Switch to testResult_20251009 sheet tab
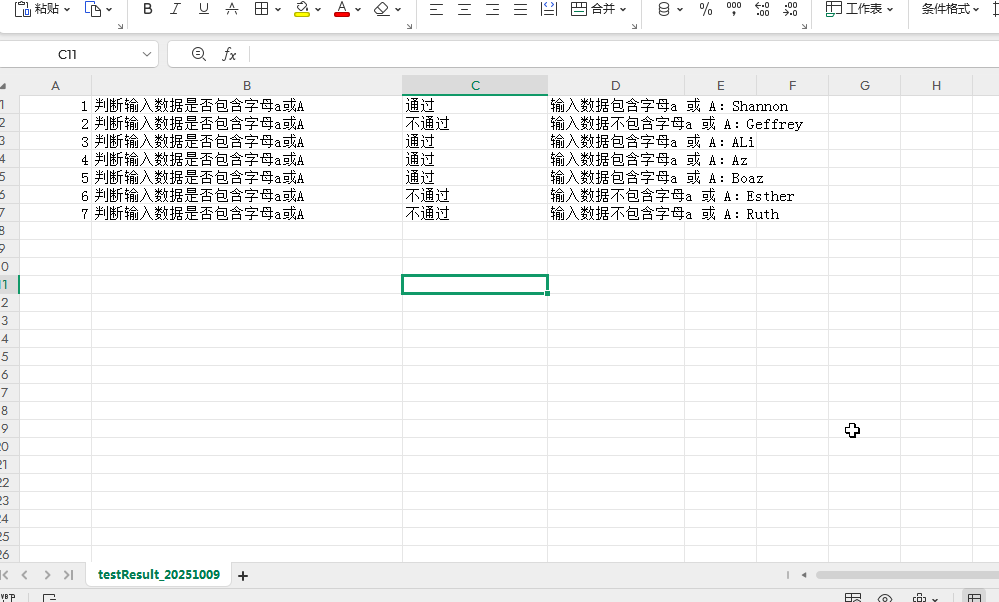Screen dimensions: 999x602 click(x=159, y=575)
